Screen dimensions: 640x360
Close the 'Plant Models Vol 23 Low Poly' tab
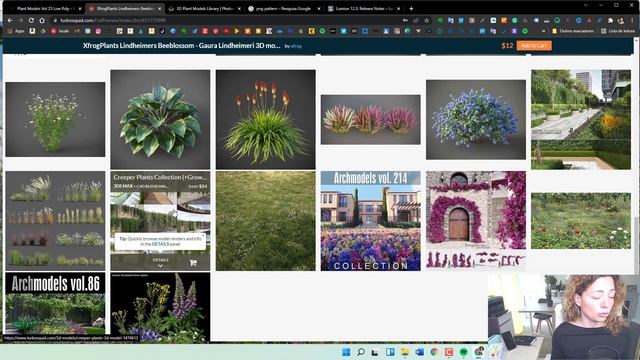point(80,9)
